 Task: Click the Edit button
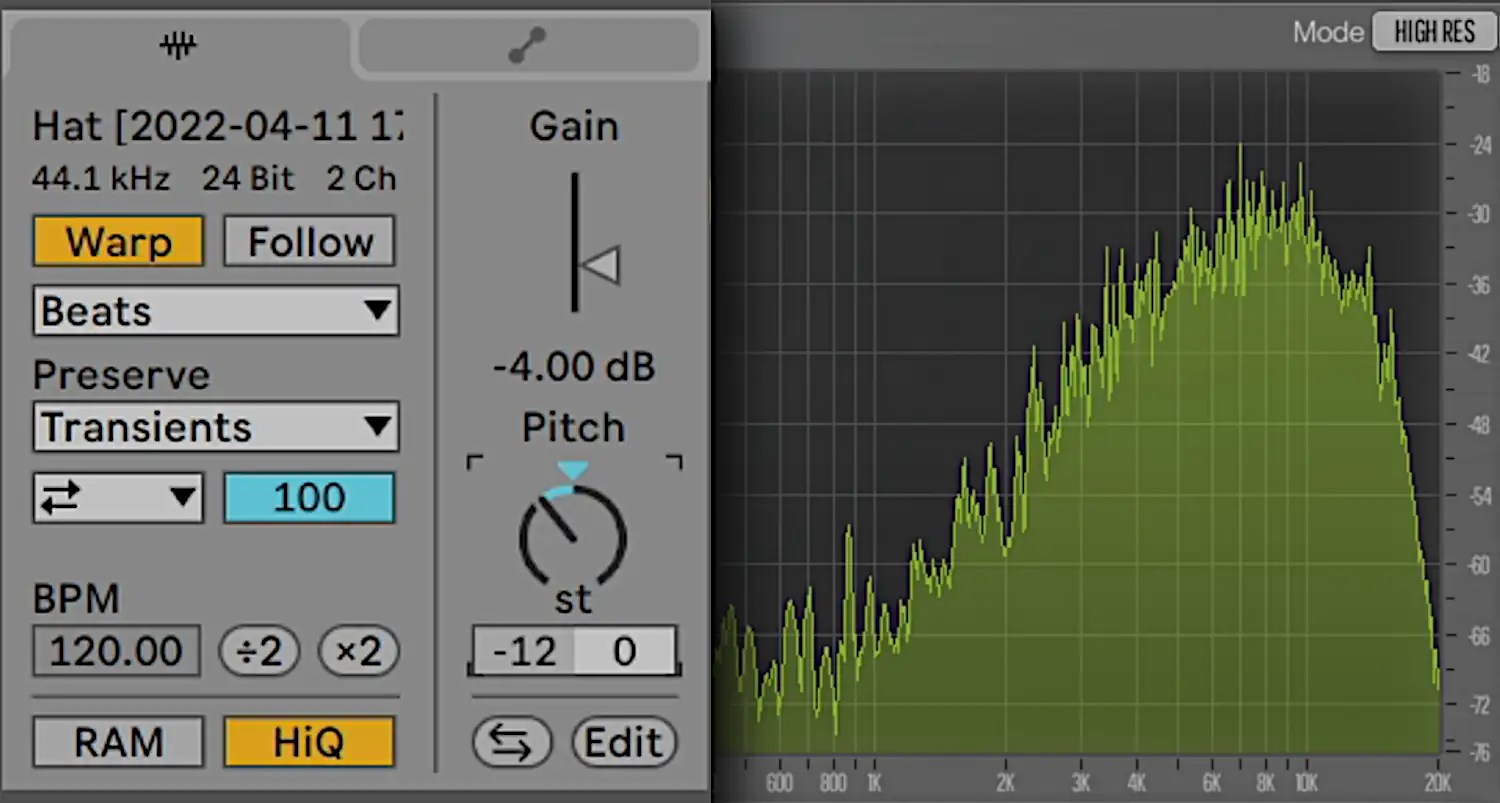click(x=623, y=742)
